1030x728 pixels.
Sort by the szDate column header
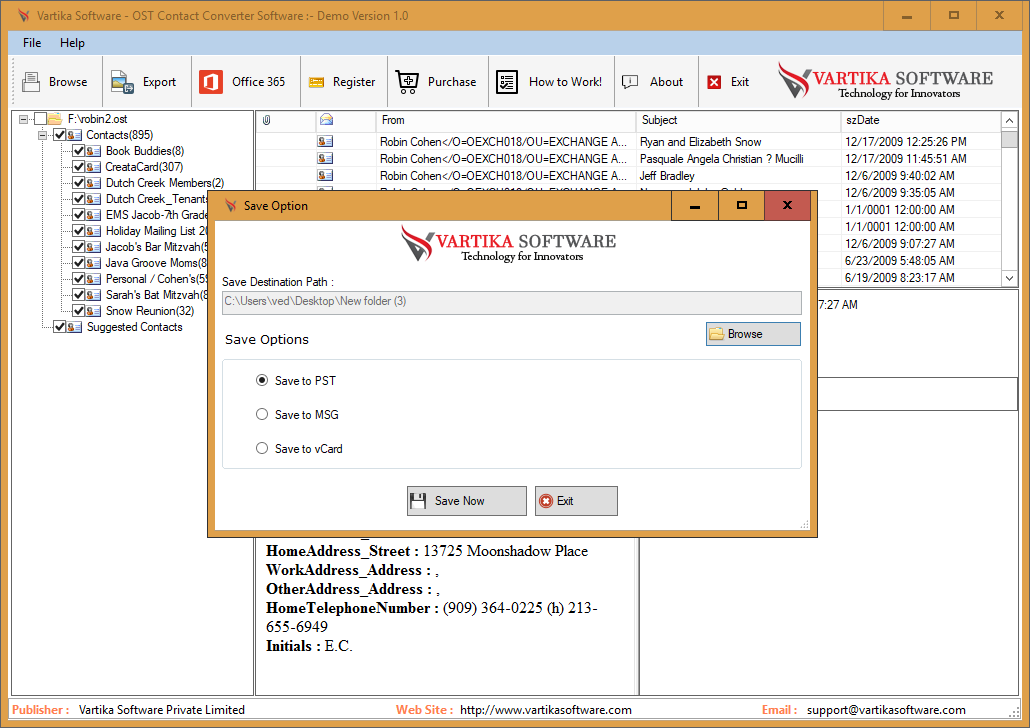tap(920, 120)
